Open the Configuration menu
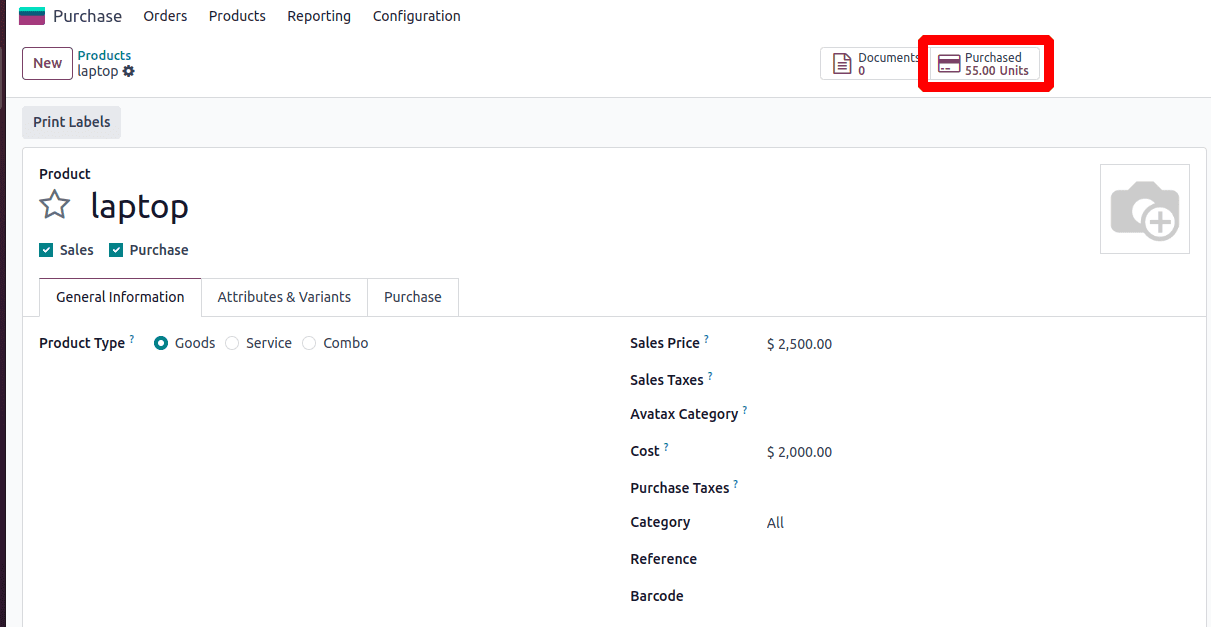This screenshot has height=627, width=1211. [x=416, y=16]
